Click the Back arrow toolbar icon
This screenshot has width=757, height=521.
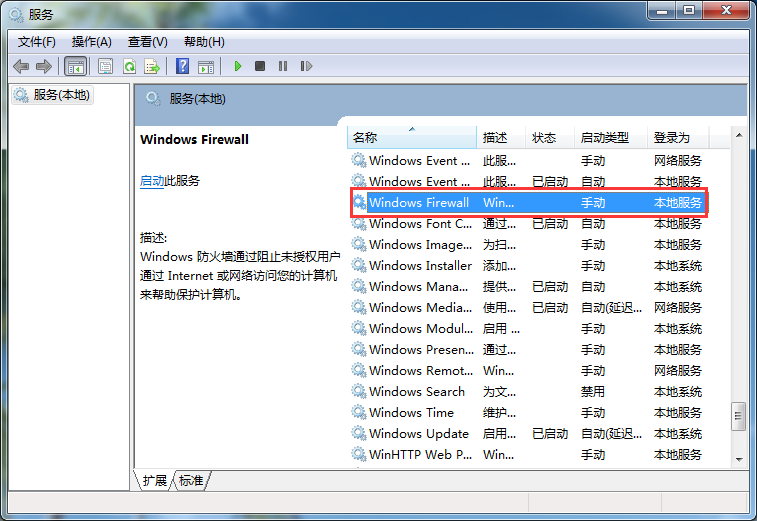[21, 66]
